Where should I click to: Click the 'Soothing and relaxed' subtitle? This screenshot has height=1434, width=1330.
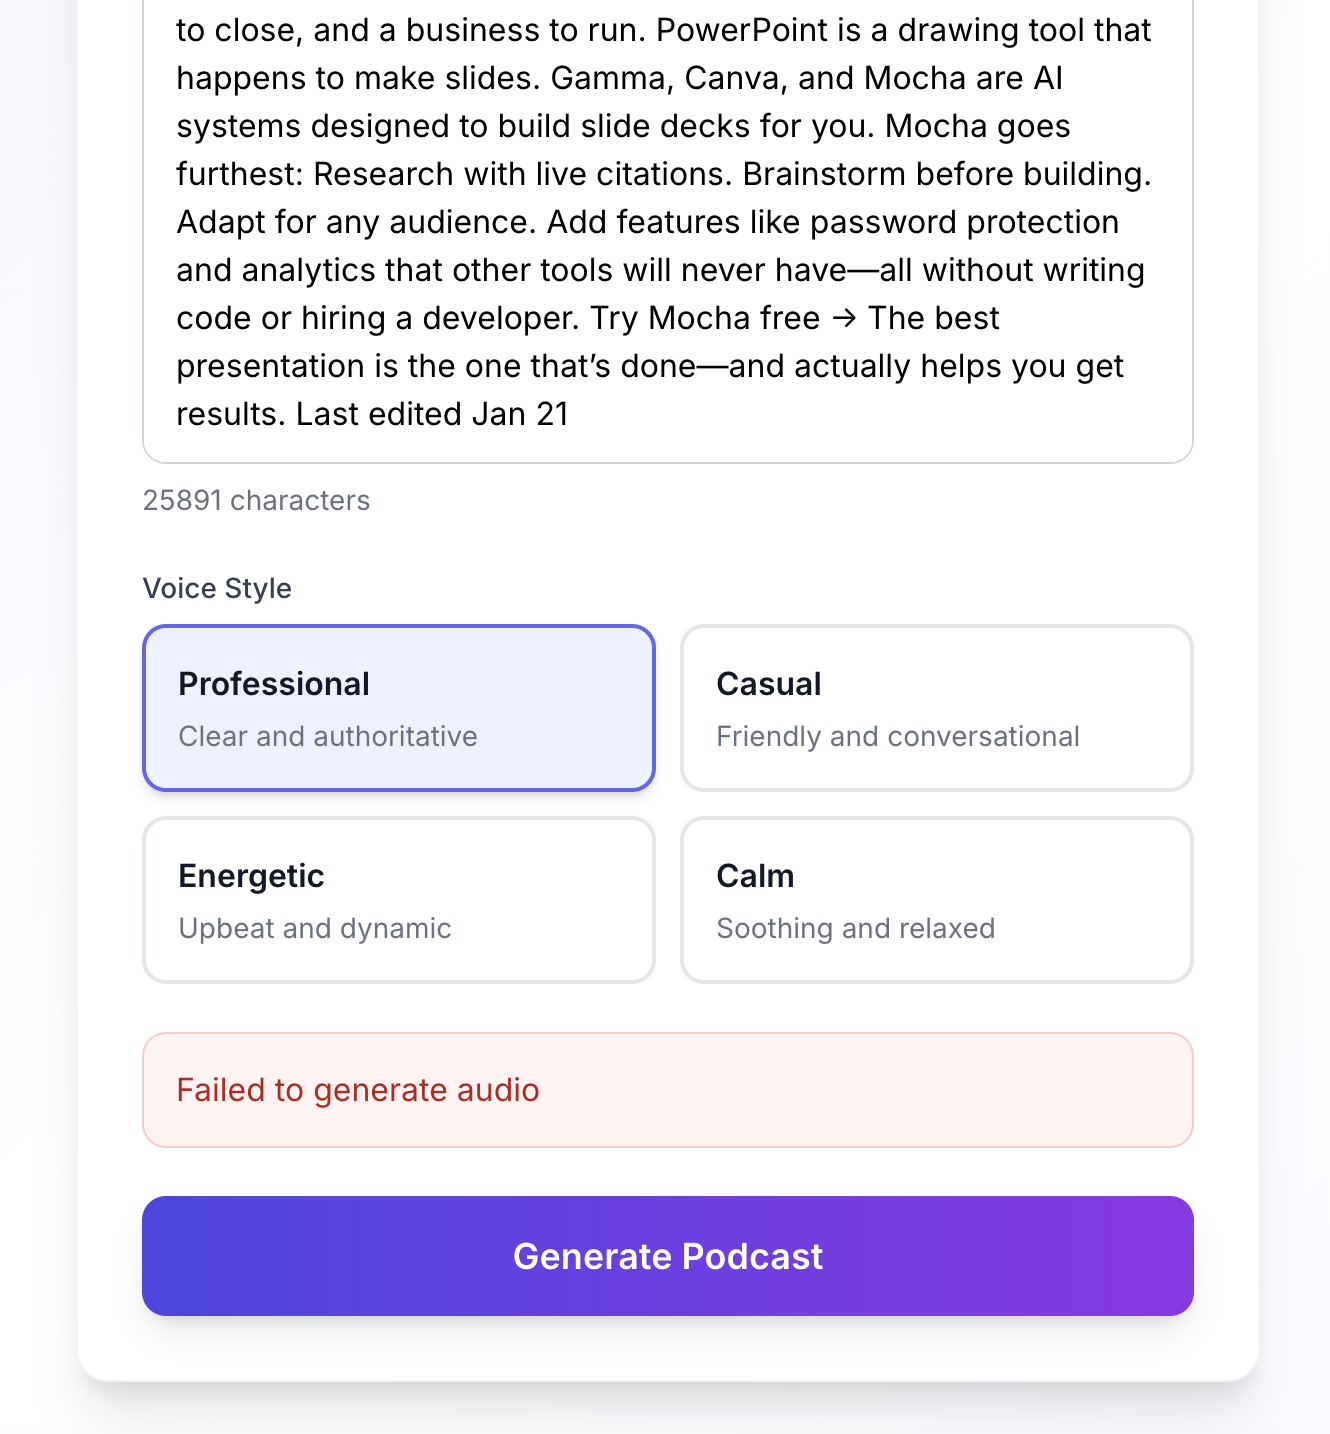point(856,928)
